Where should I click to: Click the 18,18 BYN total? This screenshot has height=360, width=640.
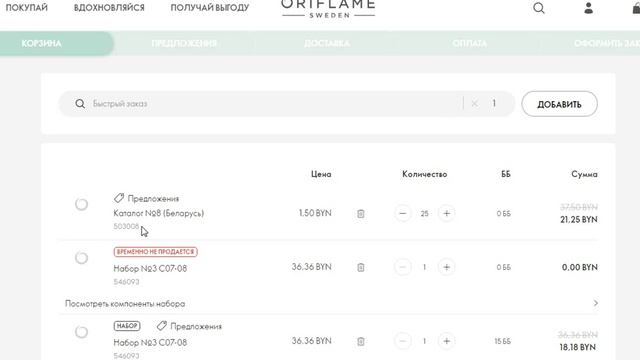(578, 347)
